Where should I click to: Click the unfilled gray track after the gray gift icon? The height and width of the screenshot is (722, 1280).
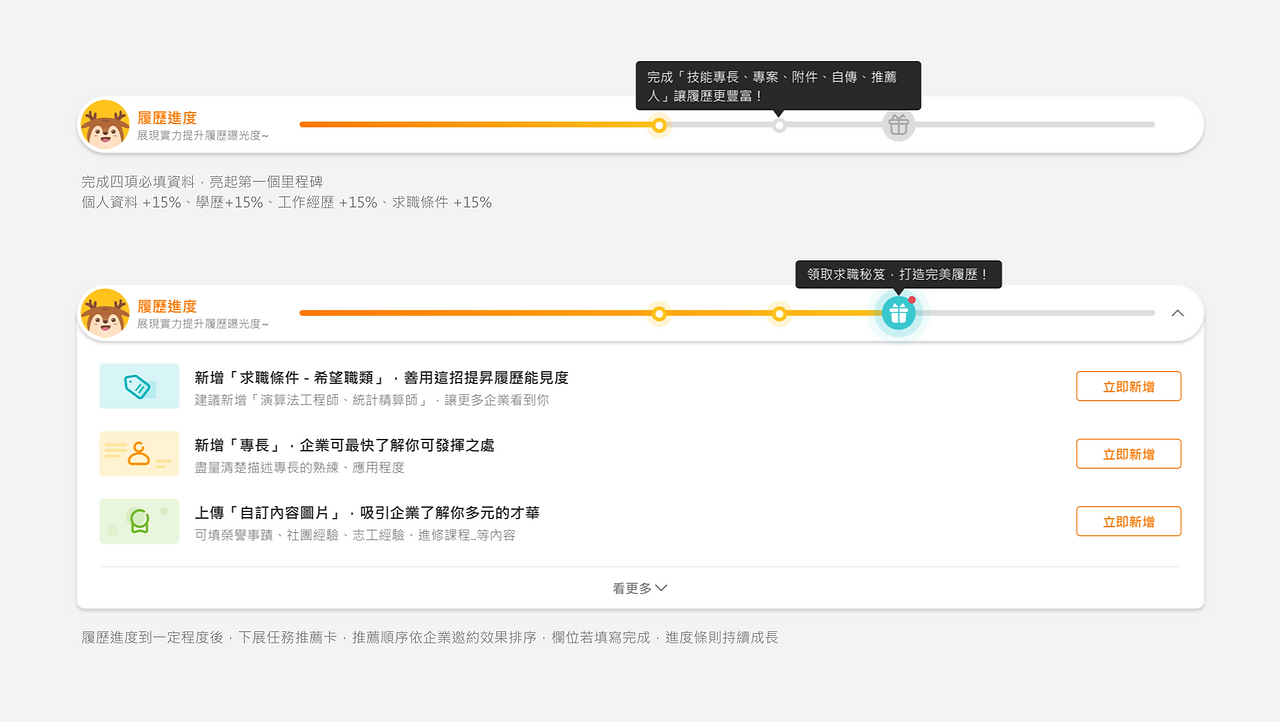1036,125
